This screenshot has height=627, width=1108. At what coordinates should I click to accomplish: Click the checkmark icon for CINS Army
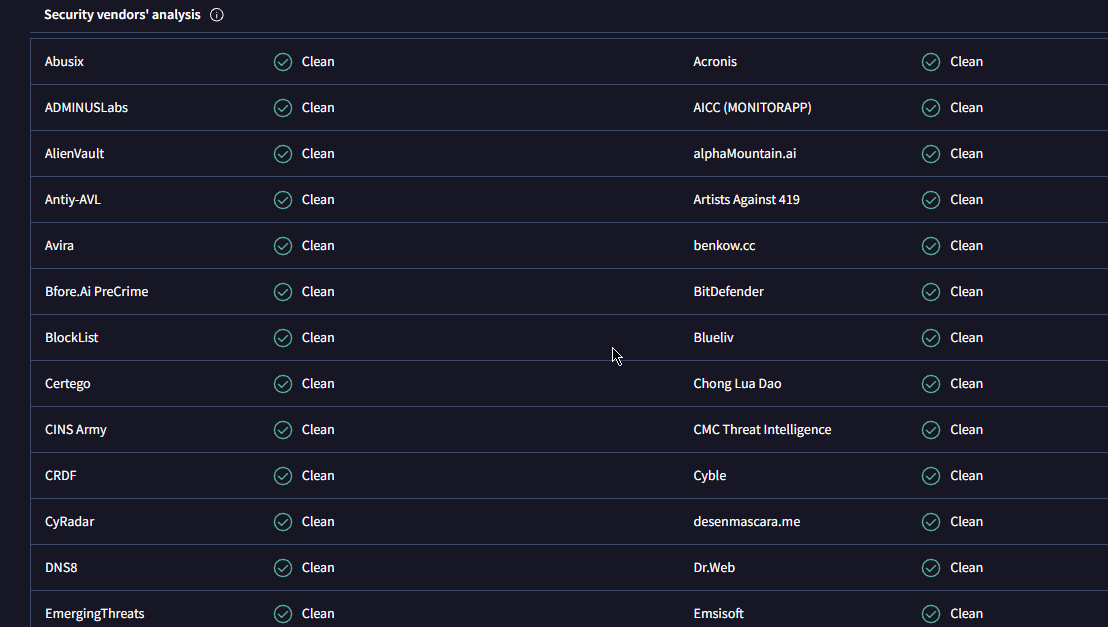pos(283,430)
